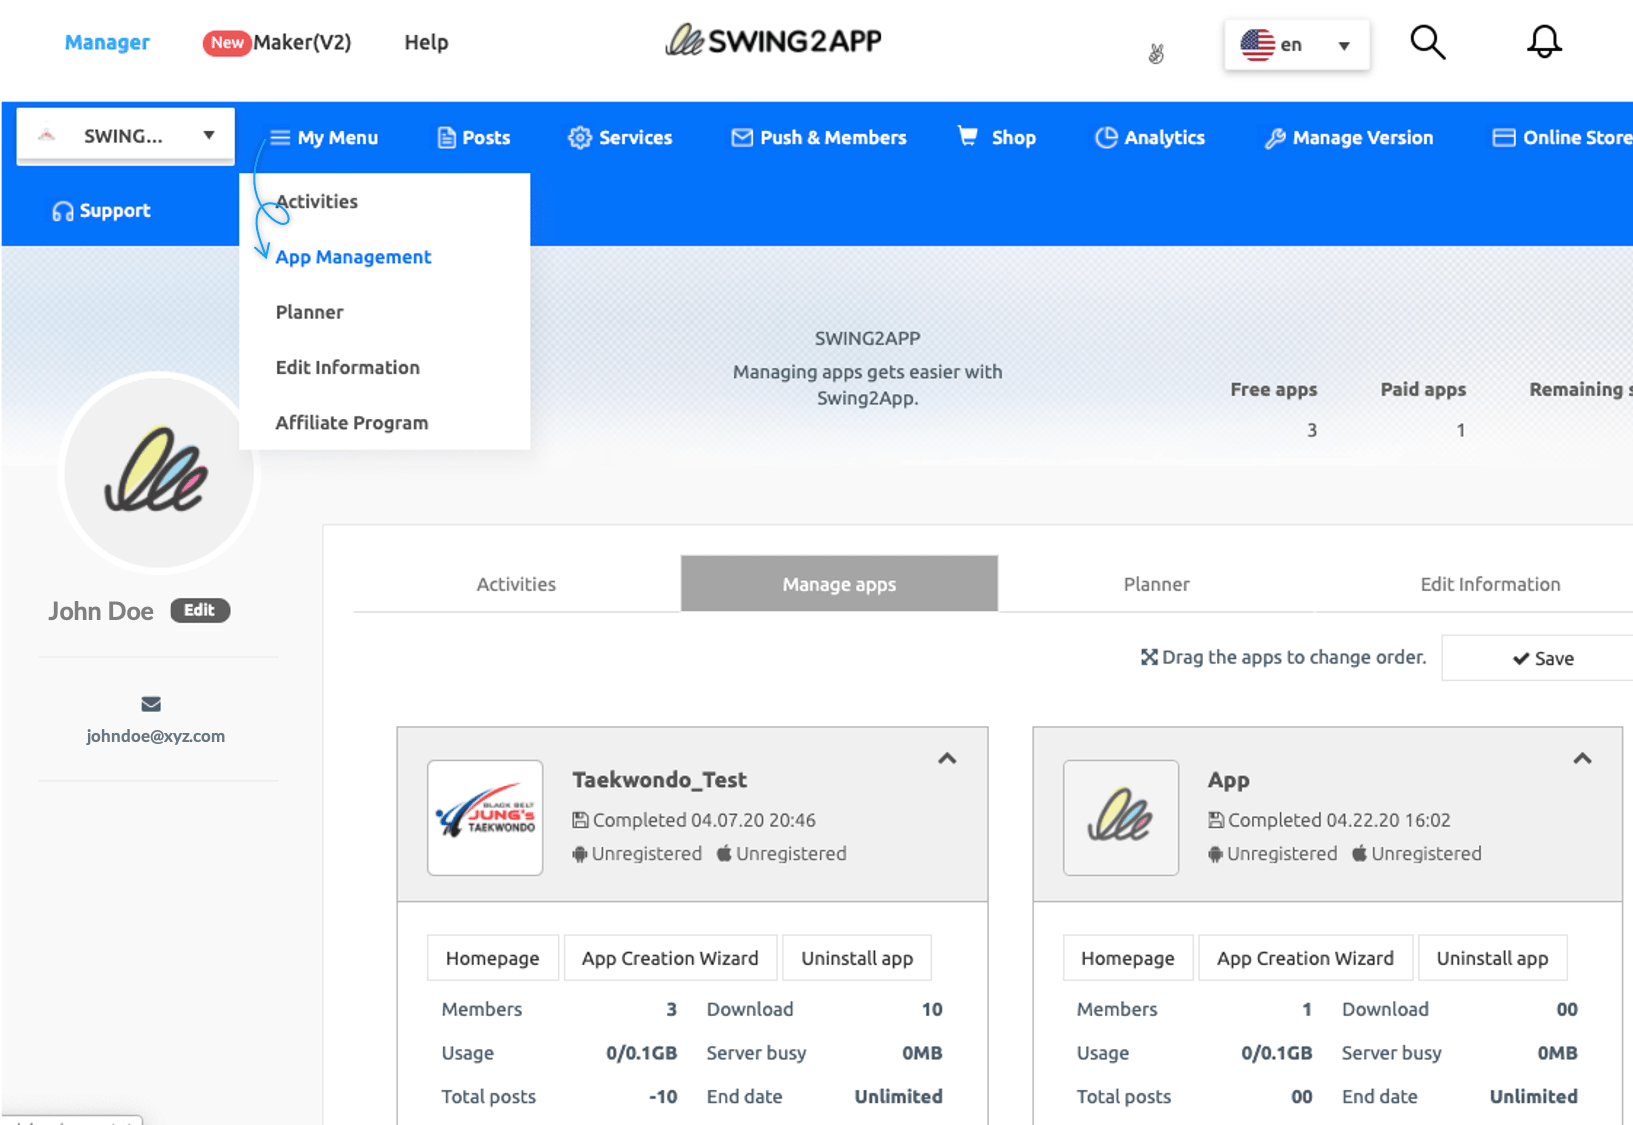
Task: Click the Push & Members envelope icon
Action: [742, 138]
